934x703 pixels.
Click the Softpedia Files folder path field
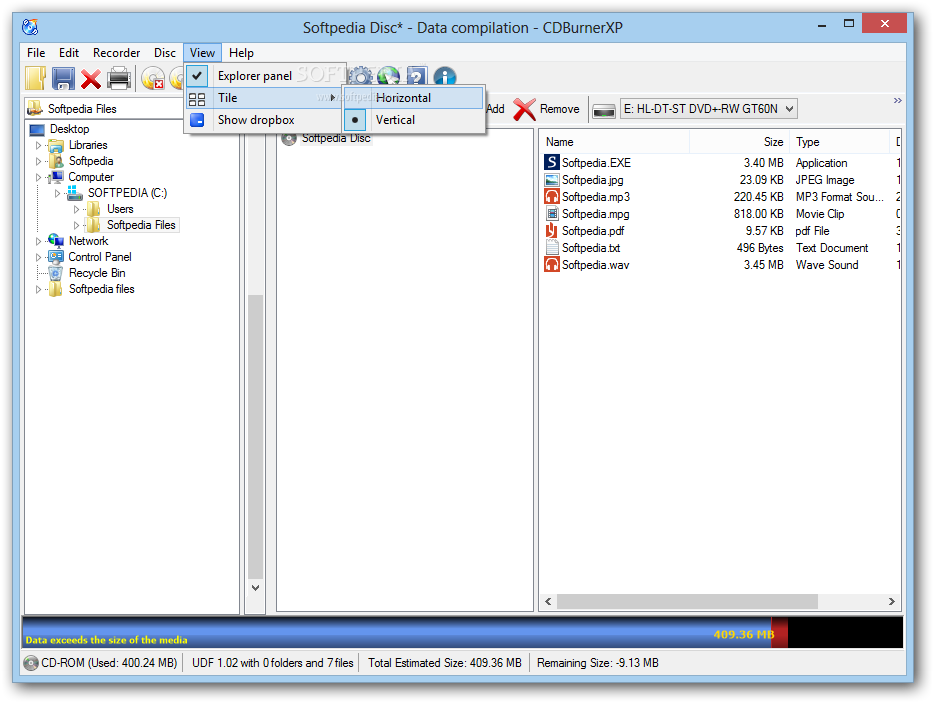pyautogui.click(x=105, y=108)
